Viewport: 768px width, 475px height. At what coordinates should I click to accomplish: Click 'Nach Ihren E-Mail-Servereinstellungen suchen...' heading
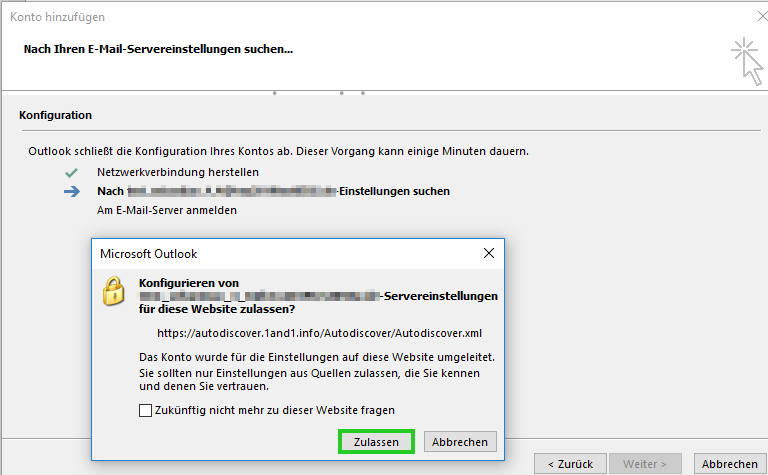(158, 49)
